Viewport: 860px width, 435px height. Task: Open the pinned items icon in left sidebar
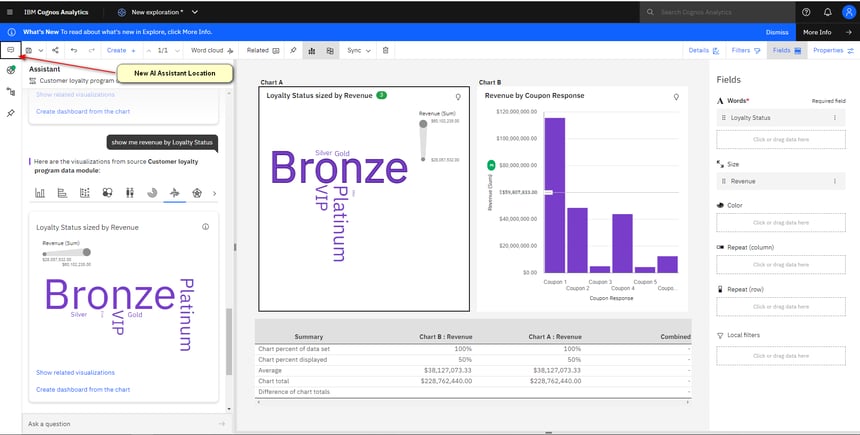coord(10,113)
